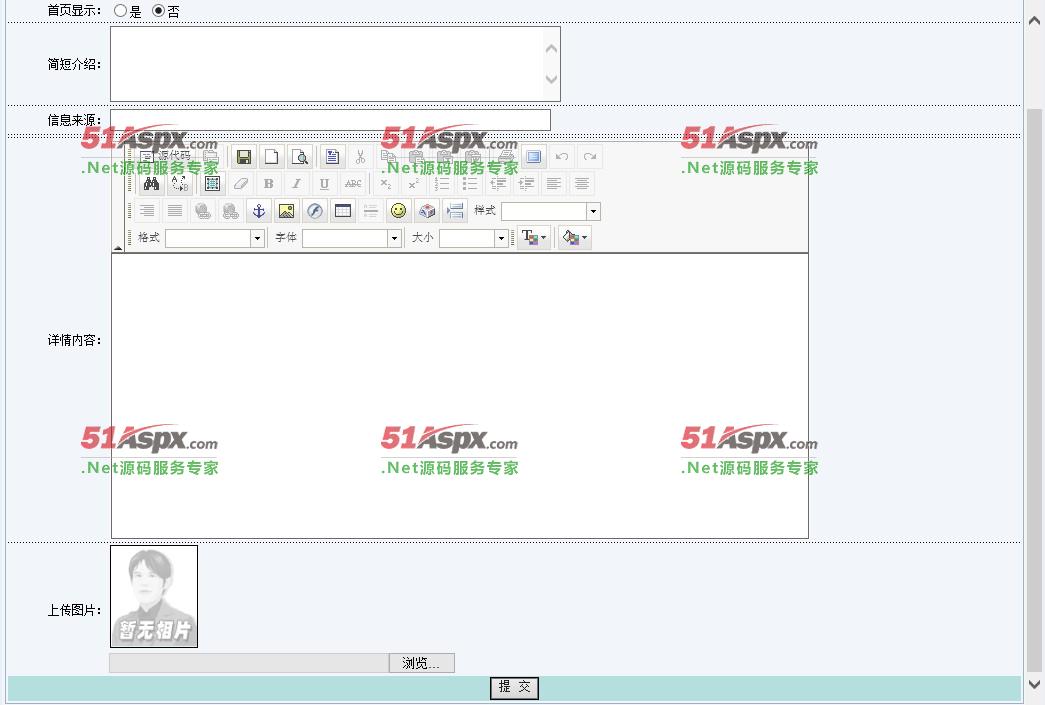Viewport: 1045px width, 705px height.
Task: Click the Find binoculars icon
Action: [151, 184]
